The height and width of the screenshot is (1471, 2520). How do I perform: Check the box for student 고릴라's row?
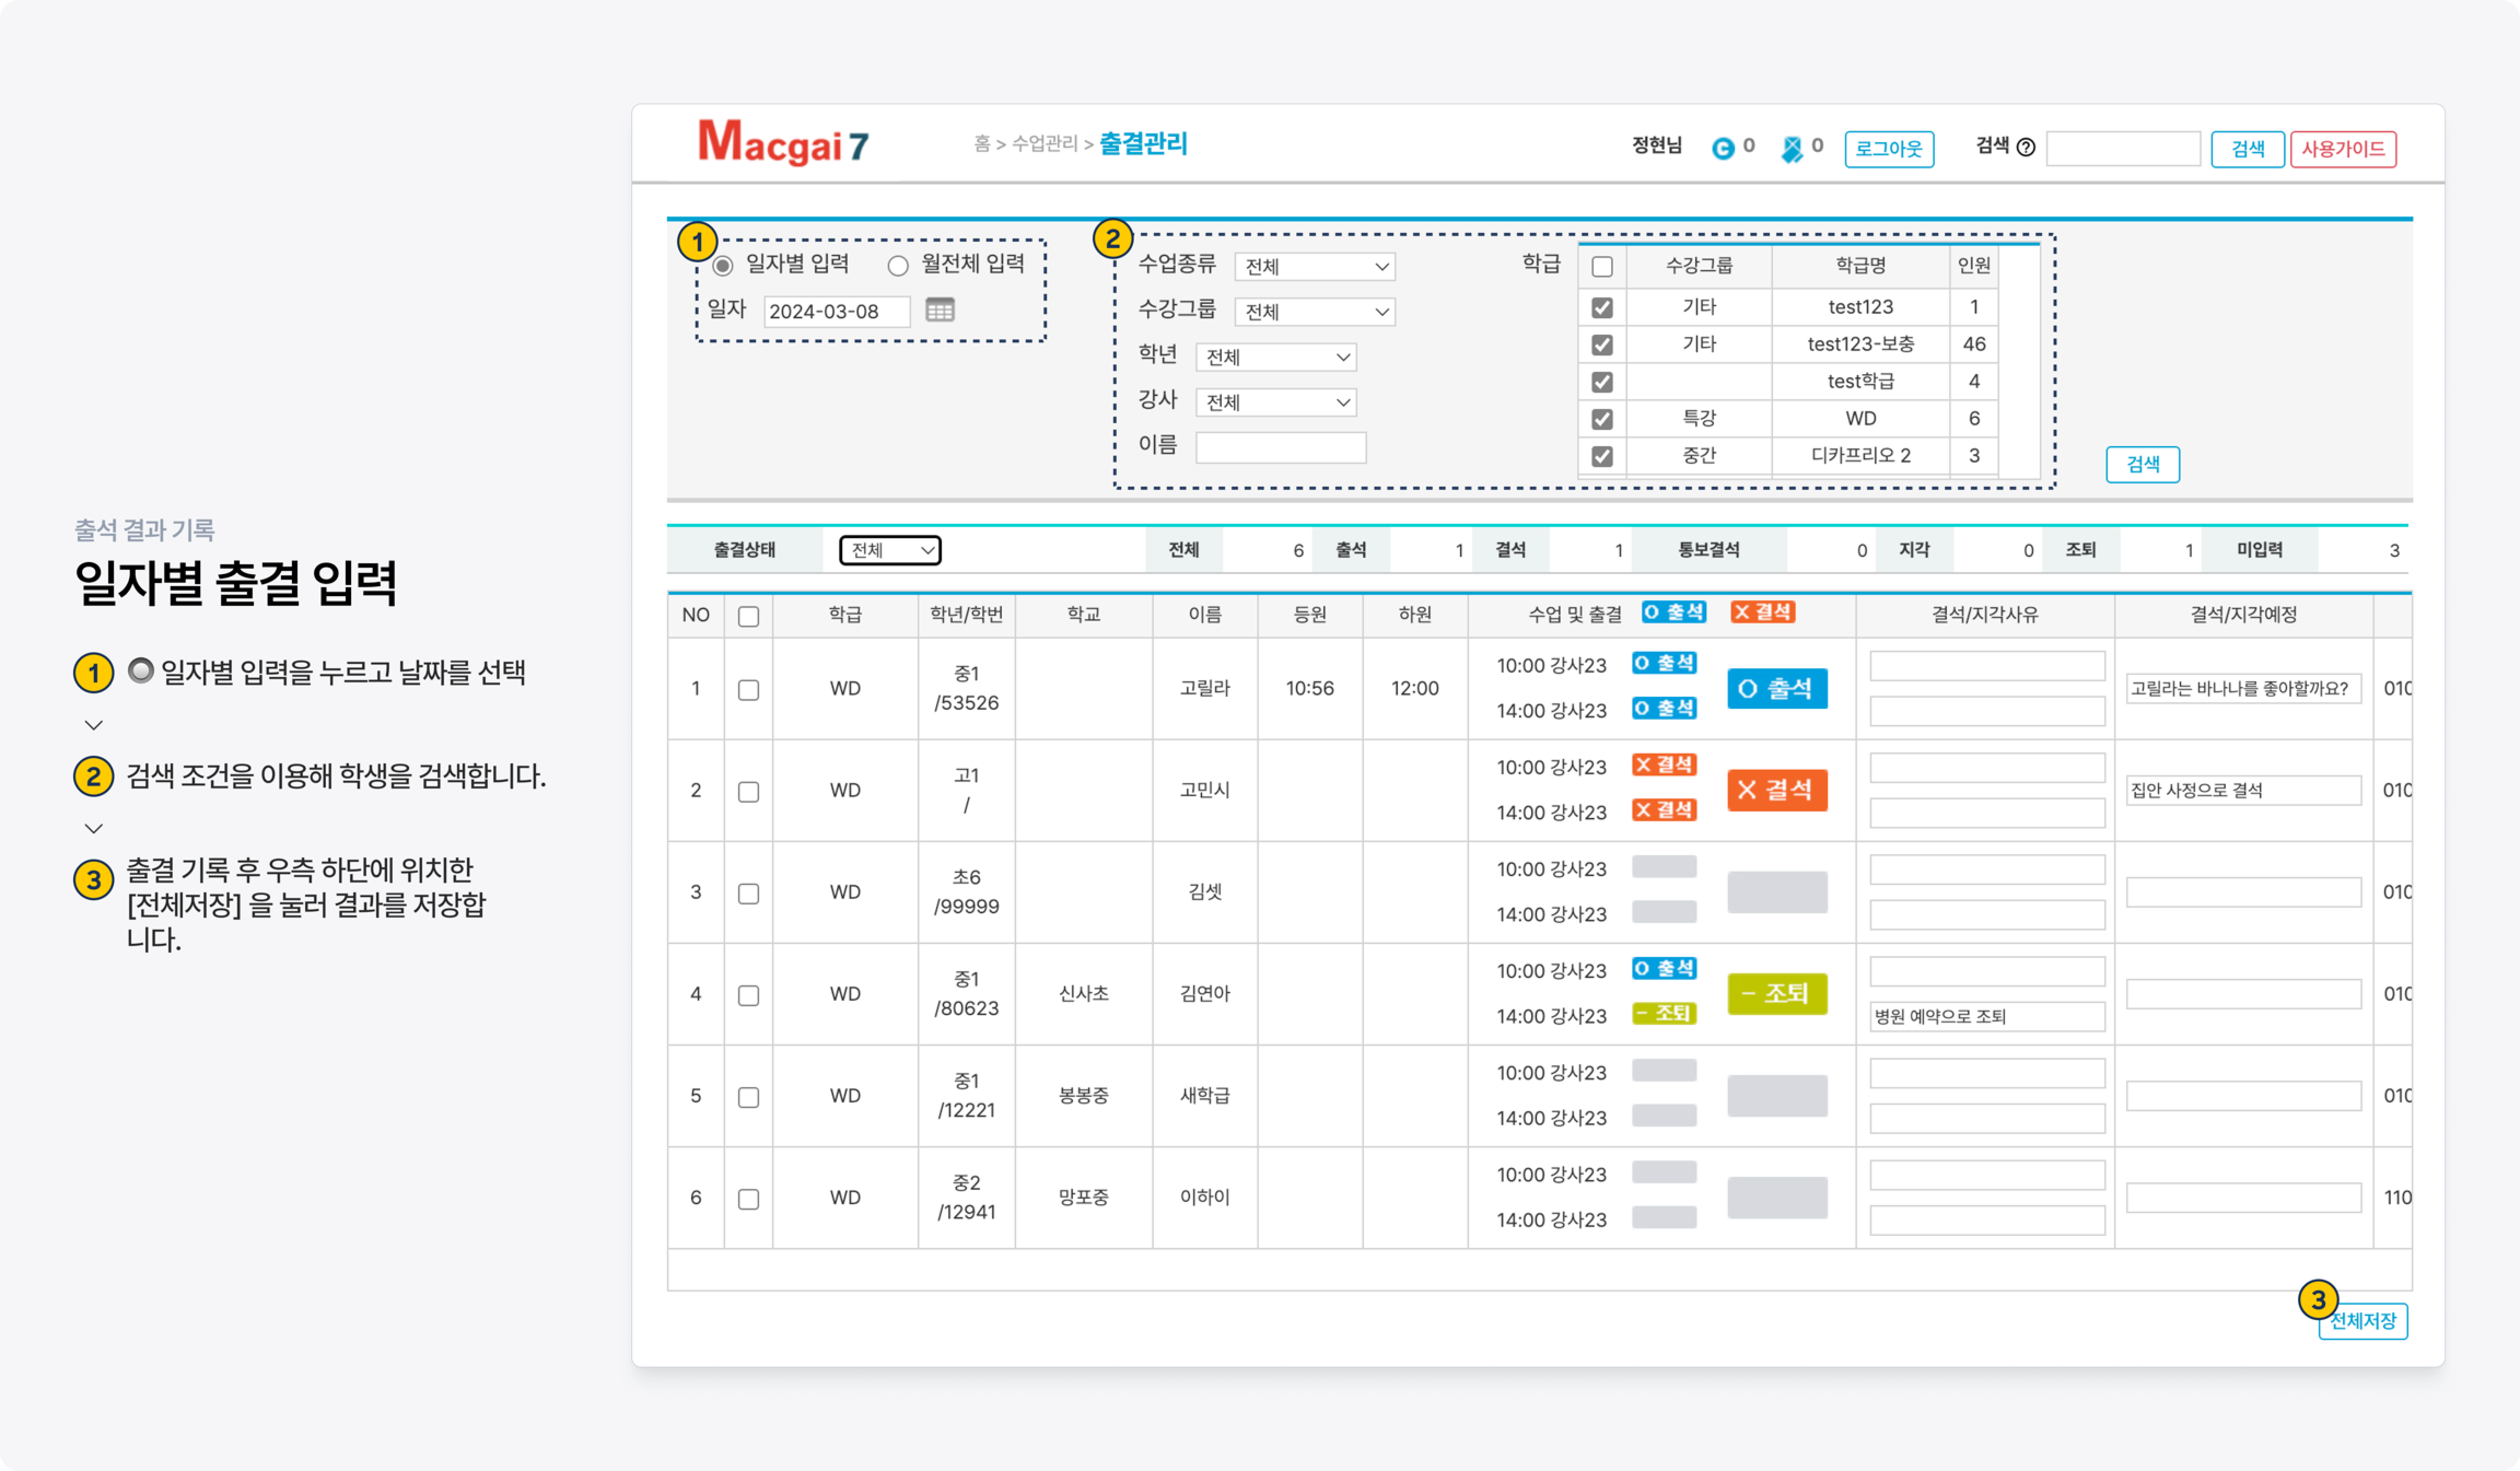748,689
